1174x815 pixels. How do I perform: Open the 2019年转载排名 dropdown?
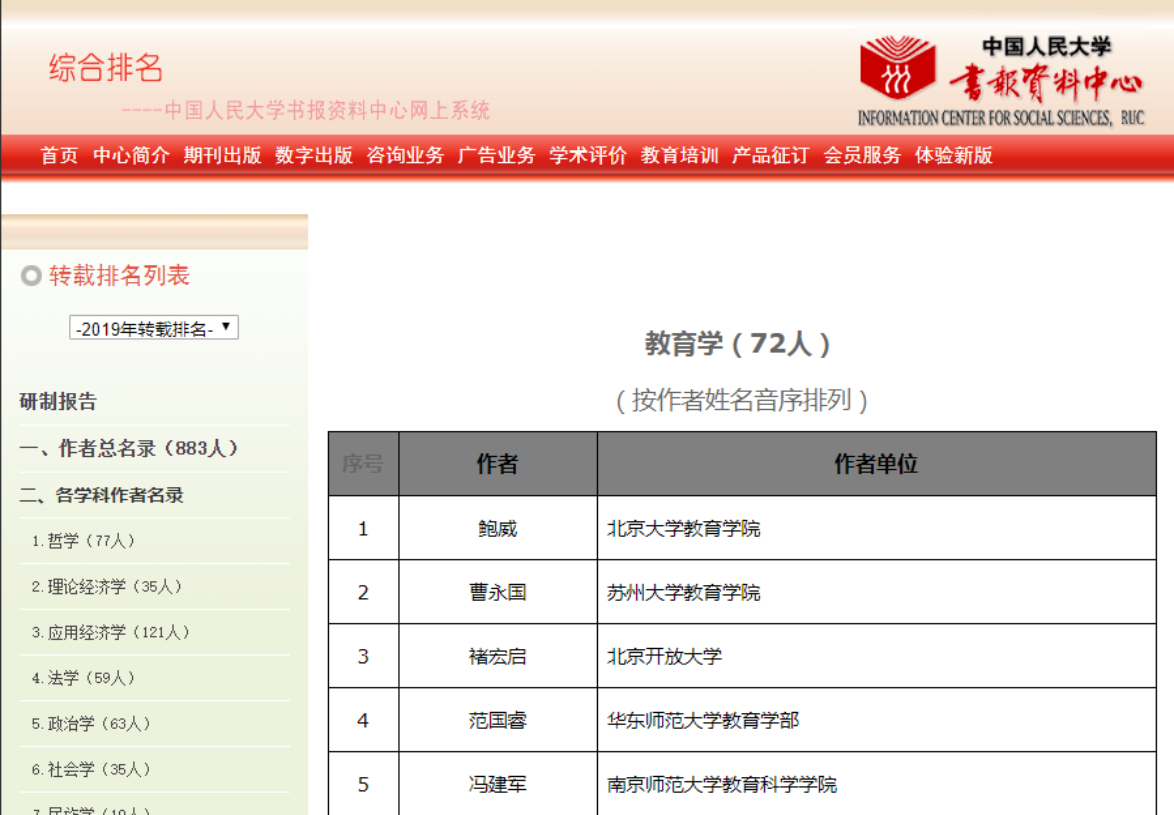coord(154,328)
